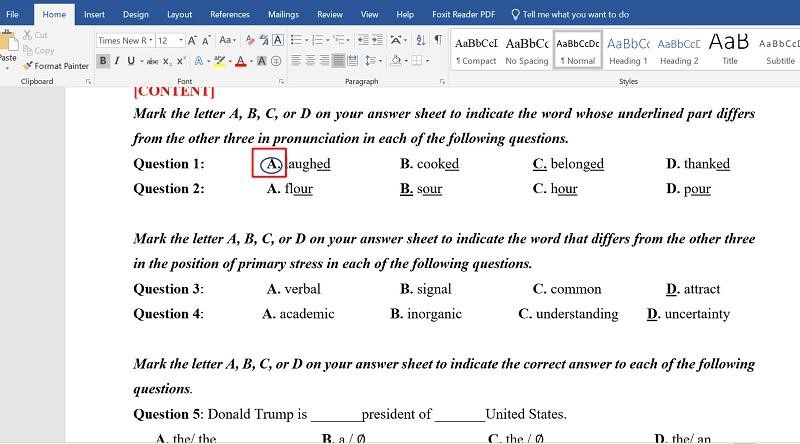Open the Font dialog launcher
Viewport: 800px width, 444px height.
[281, 82]
